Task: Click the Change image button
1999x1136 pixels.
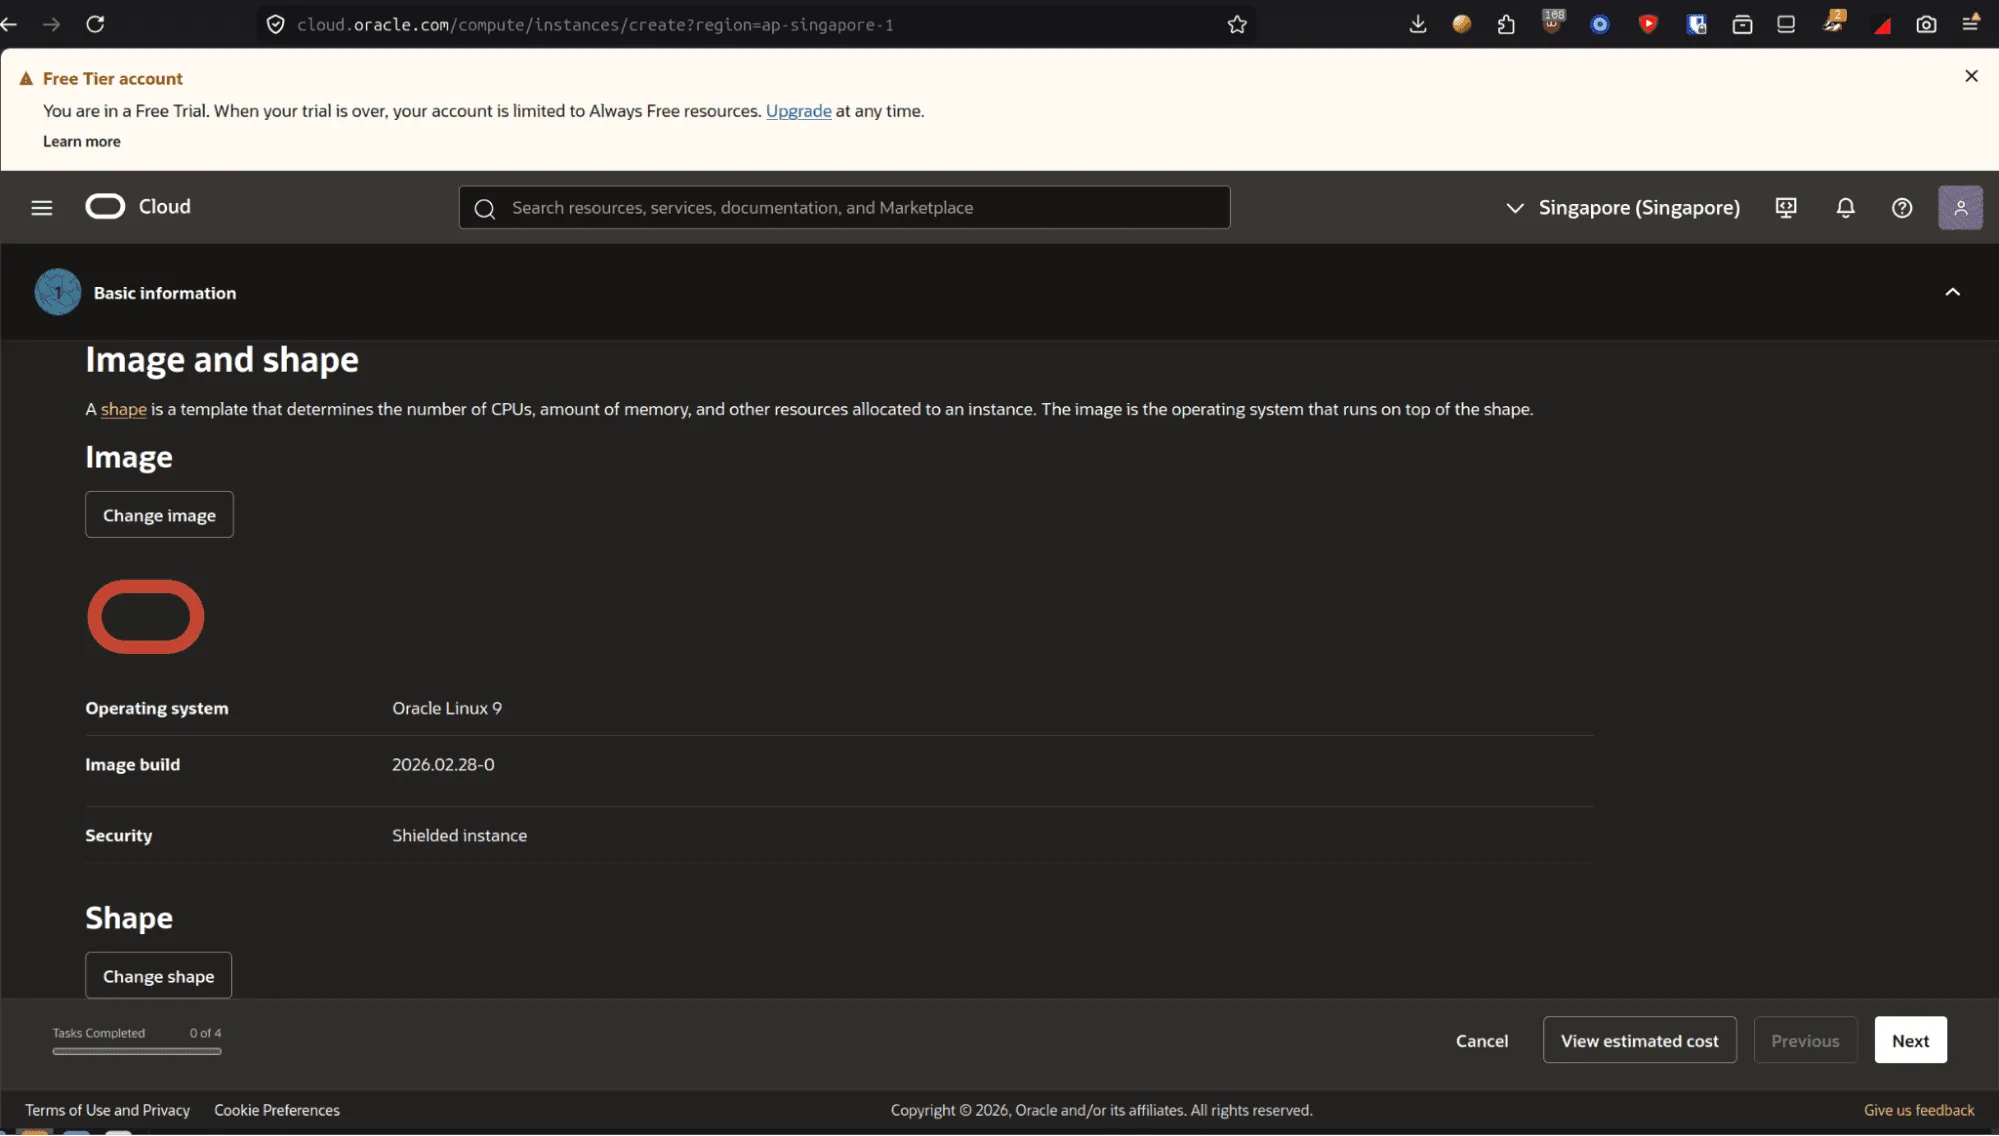Action: (x=159, y=514)
